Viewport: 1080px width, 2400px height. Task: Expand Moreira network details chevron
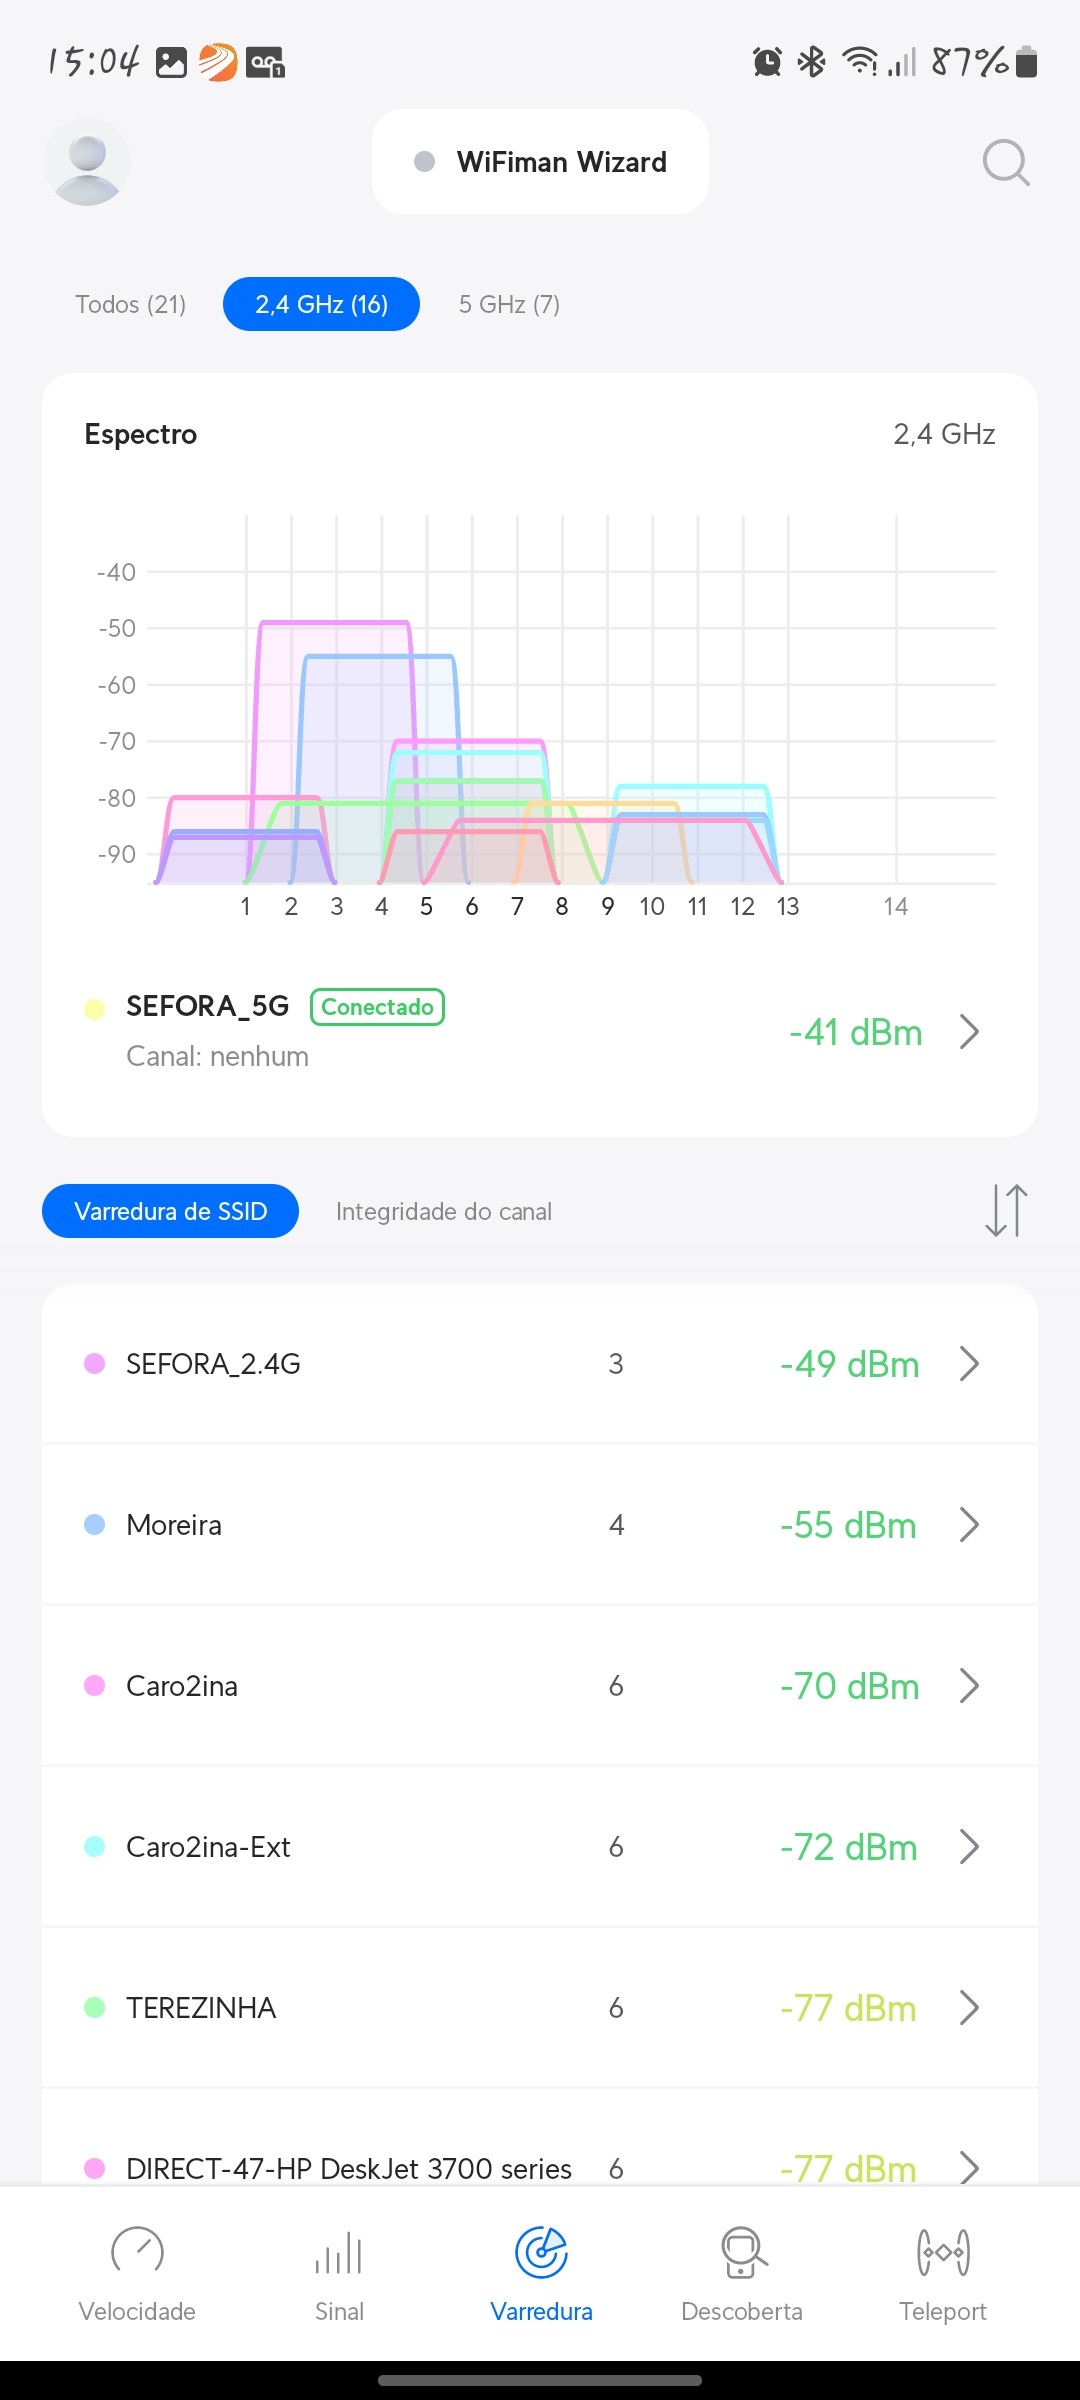[969, 1524]
